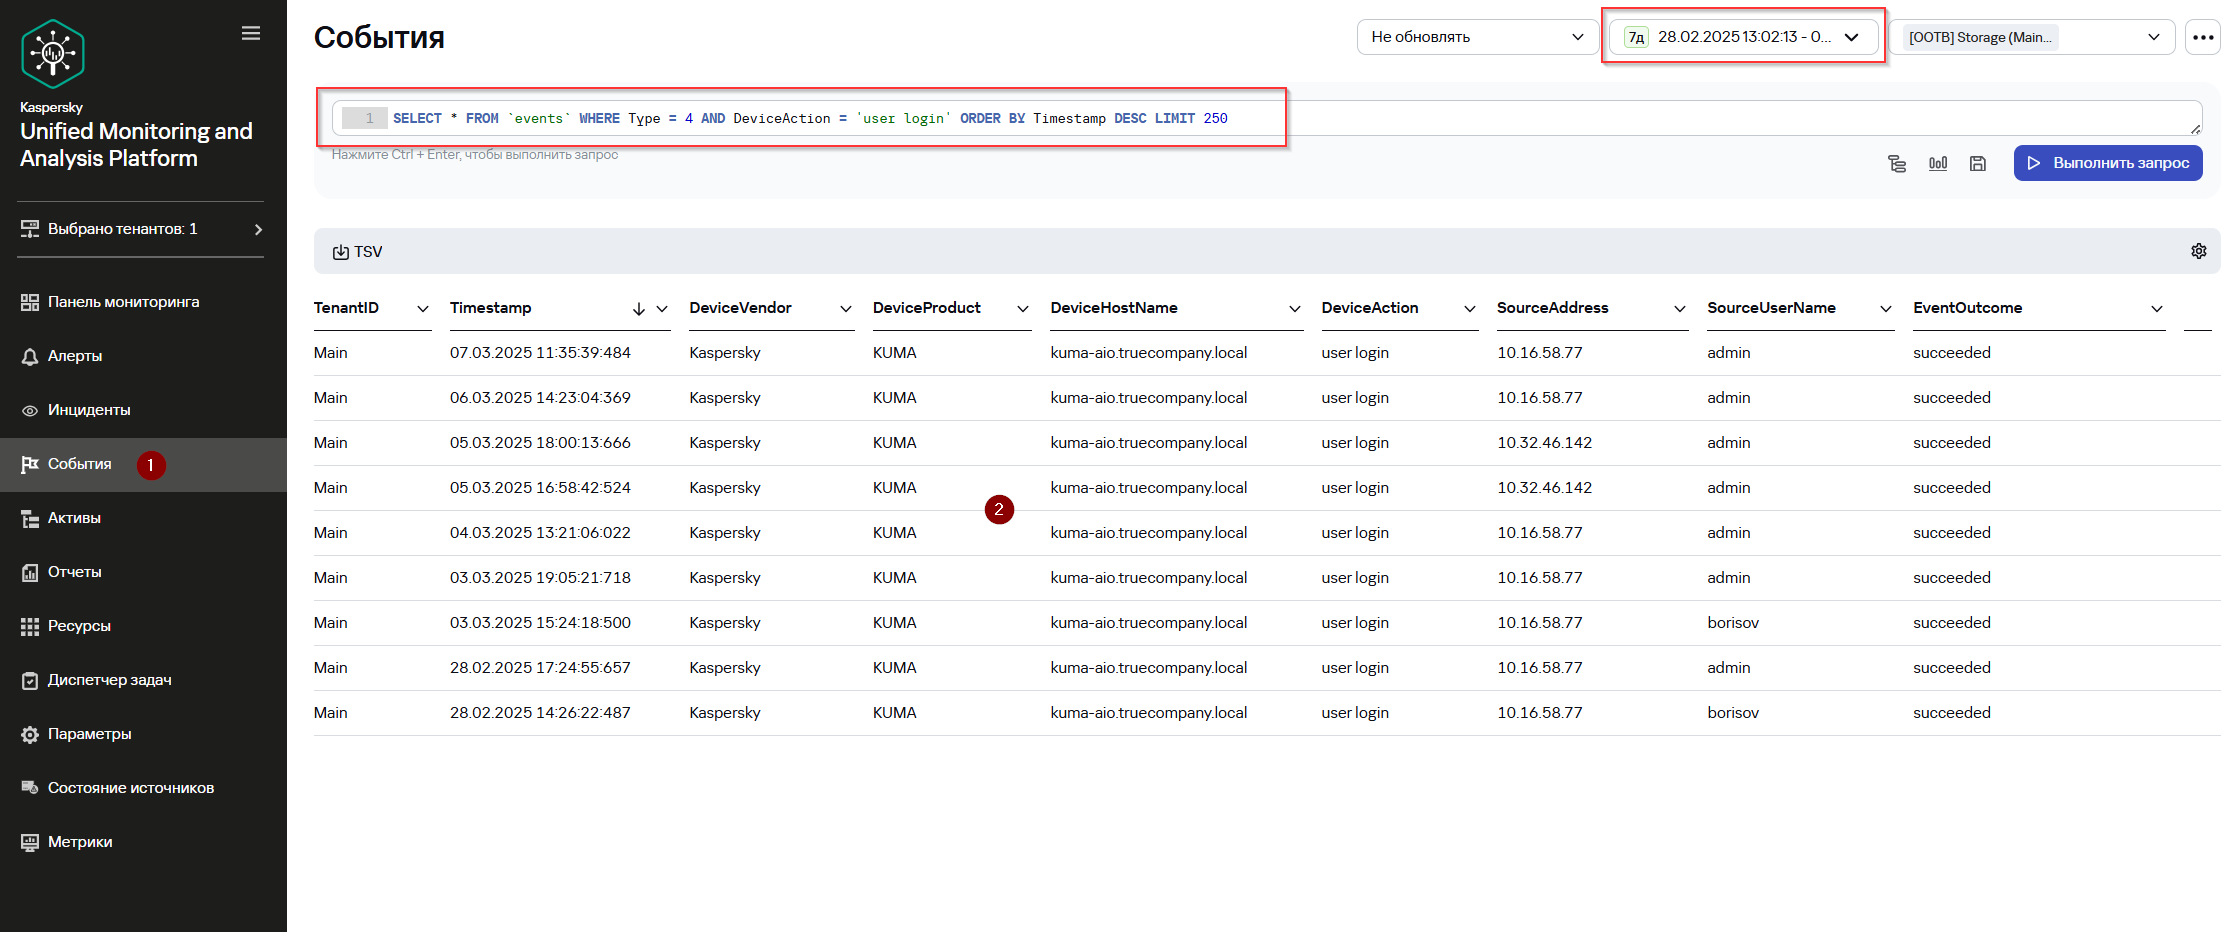
Task: Open the Метрики section
Action: pos(143,842)
